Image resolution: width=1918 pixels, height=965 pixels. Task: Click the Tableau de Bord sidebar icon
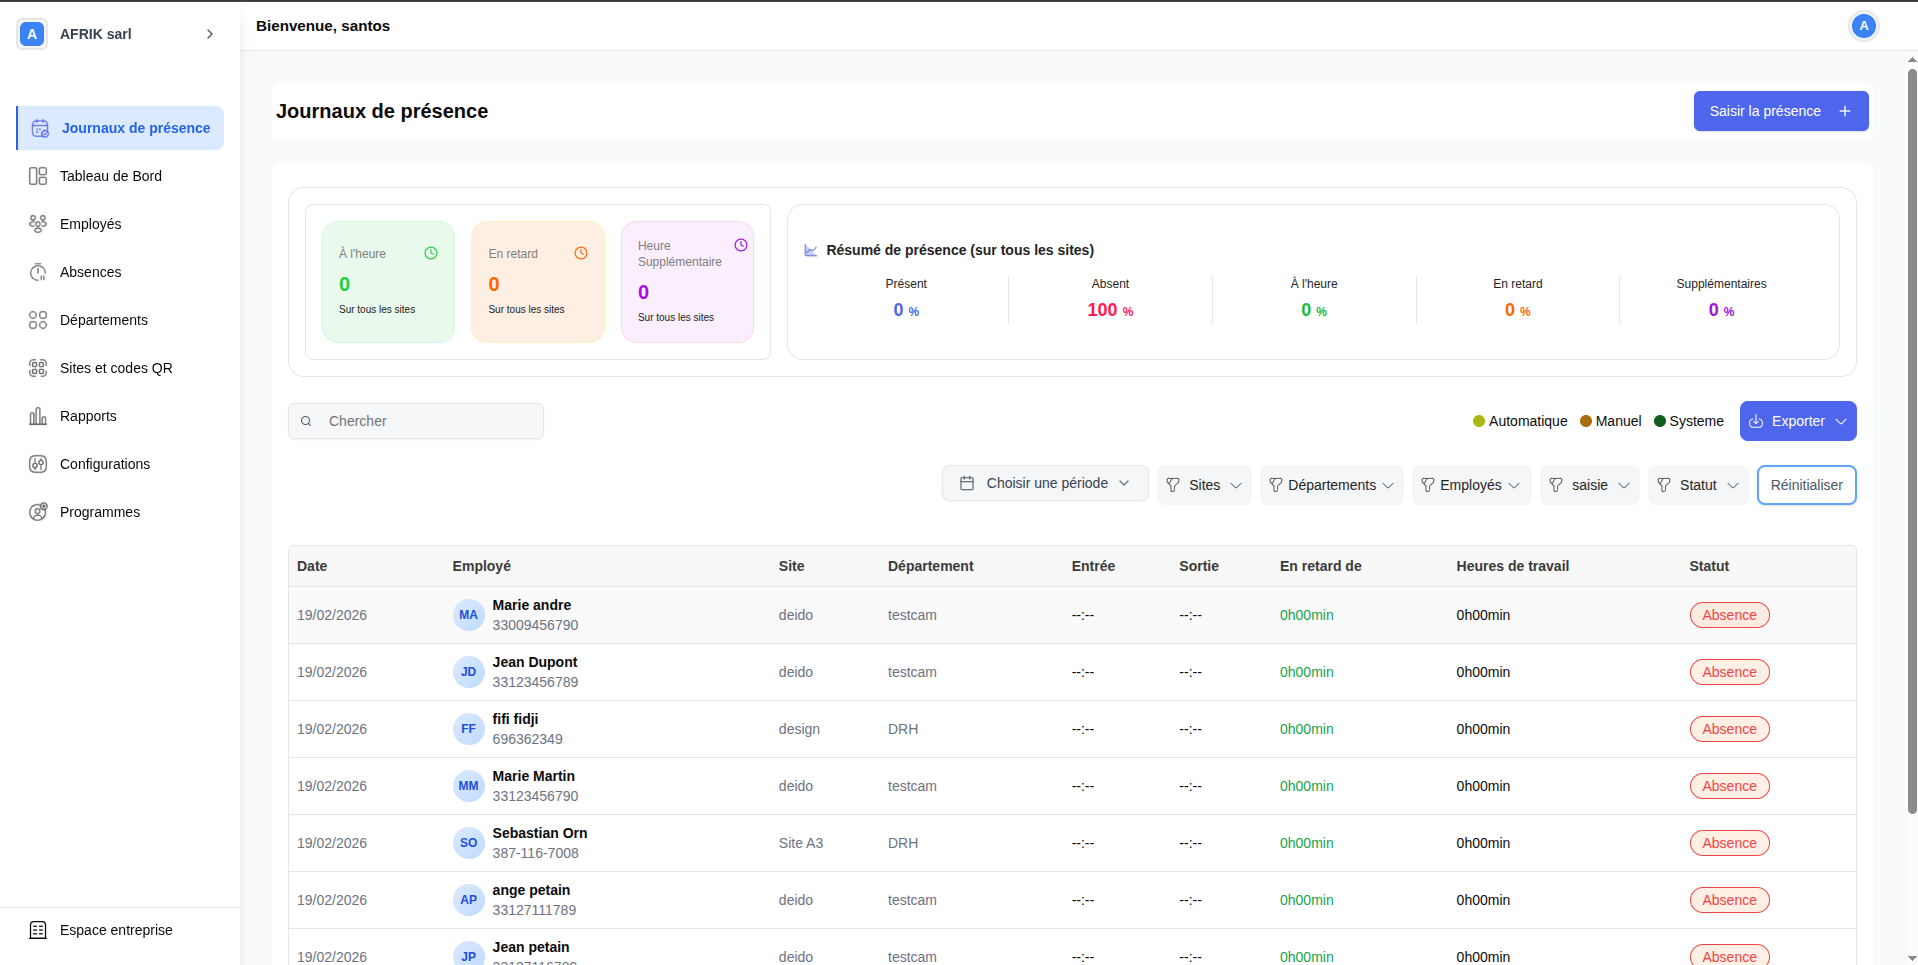pos(38,176)
